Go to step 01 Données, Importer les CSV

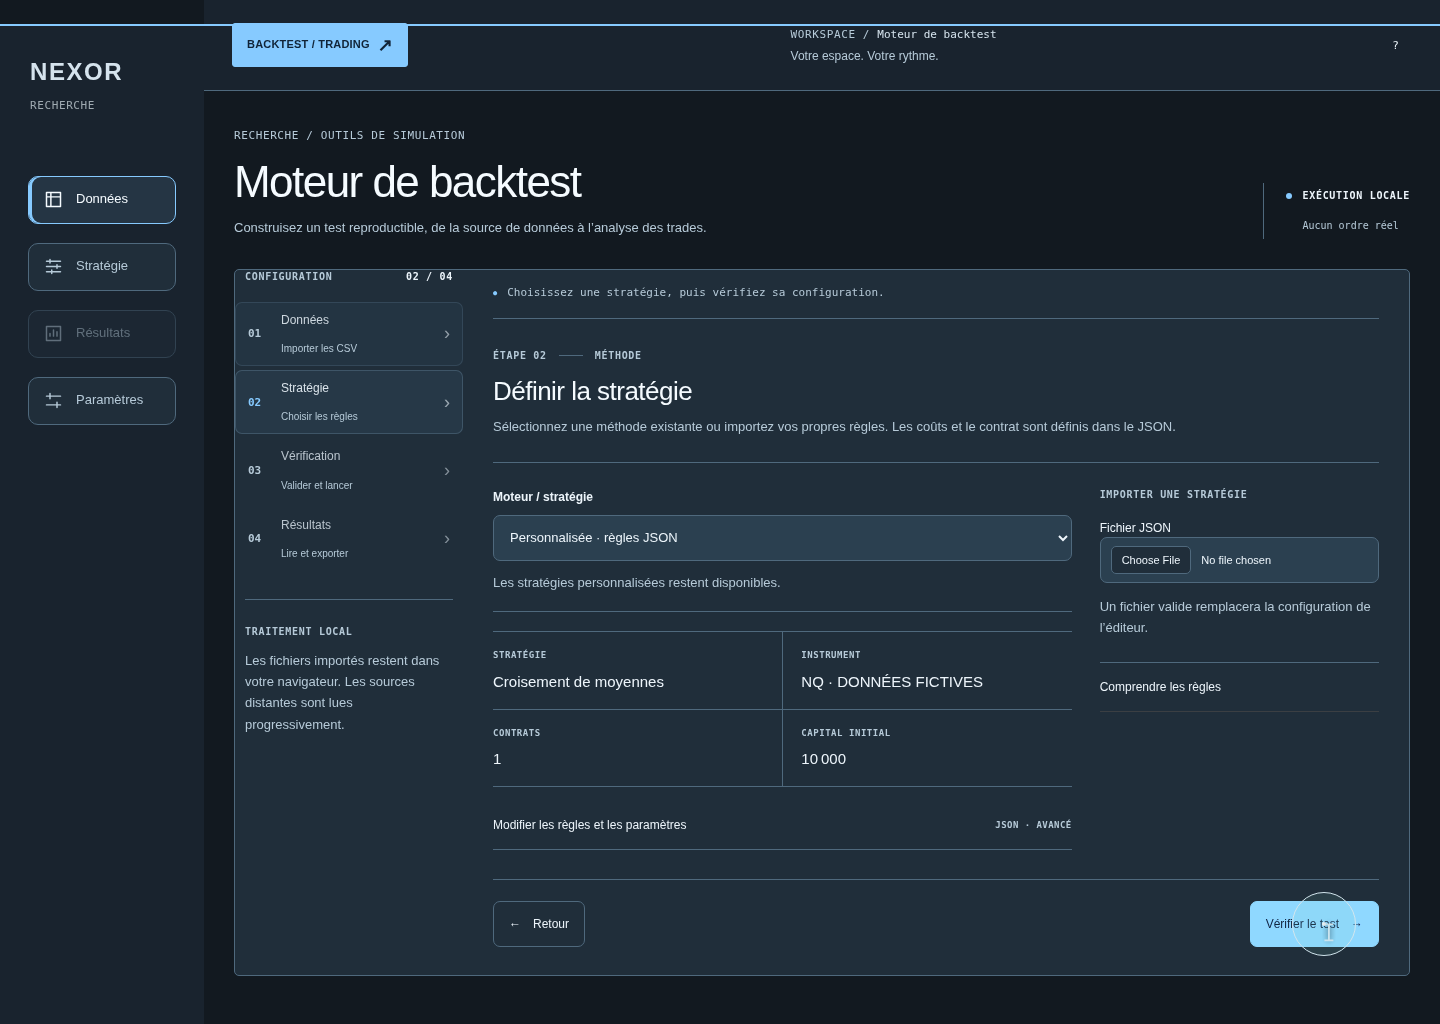(x=349, y=334)
